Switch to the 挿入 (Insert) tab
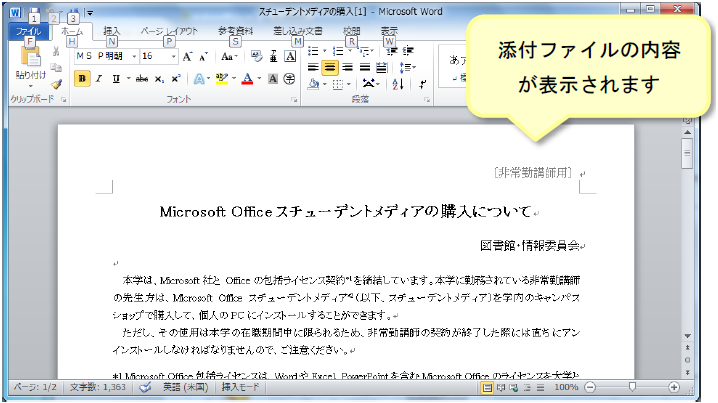This screenshot has height=403, width=718. [x=112, y=31]
